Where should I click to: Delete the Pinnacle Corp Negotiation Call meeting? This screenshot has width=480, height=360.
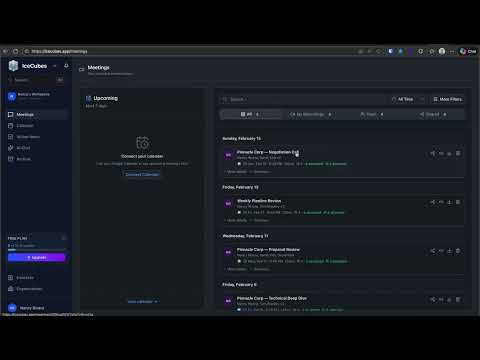[x=458, y=153]
